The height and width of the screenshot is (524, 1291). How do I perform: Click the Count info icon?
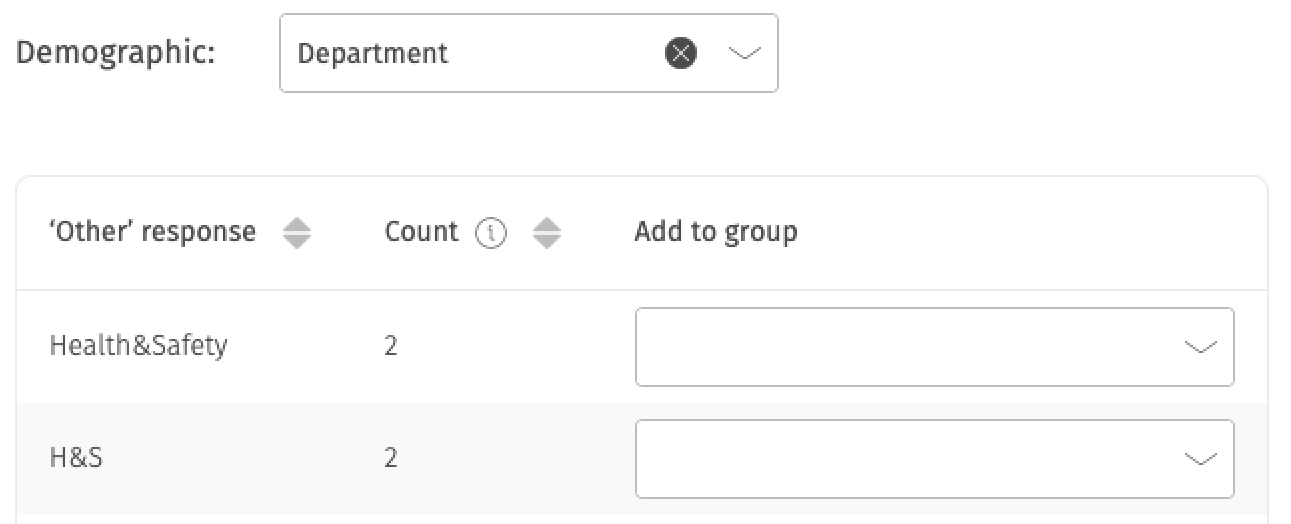(x=490, y=233)
